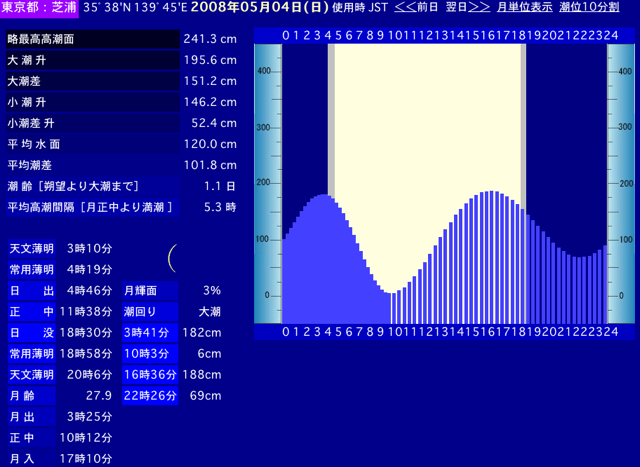Select the 5.3 時 value
Screen dimensions: 640x467
coord(220,207)
